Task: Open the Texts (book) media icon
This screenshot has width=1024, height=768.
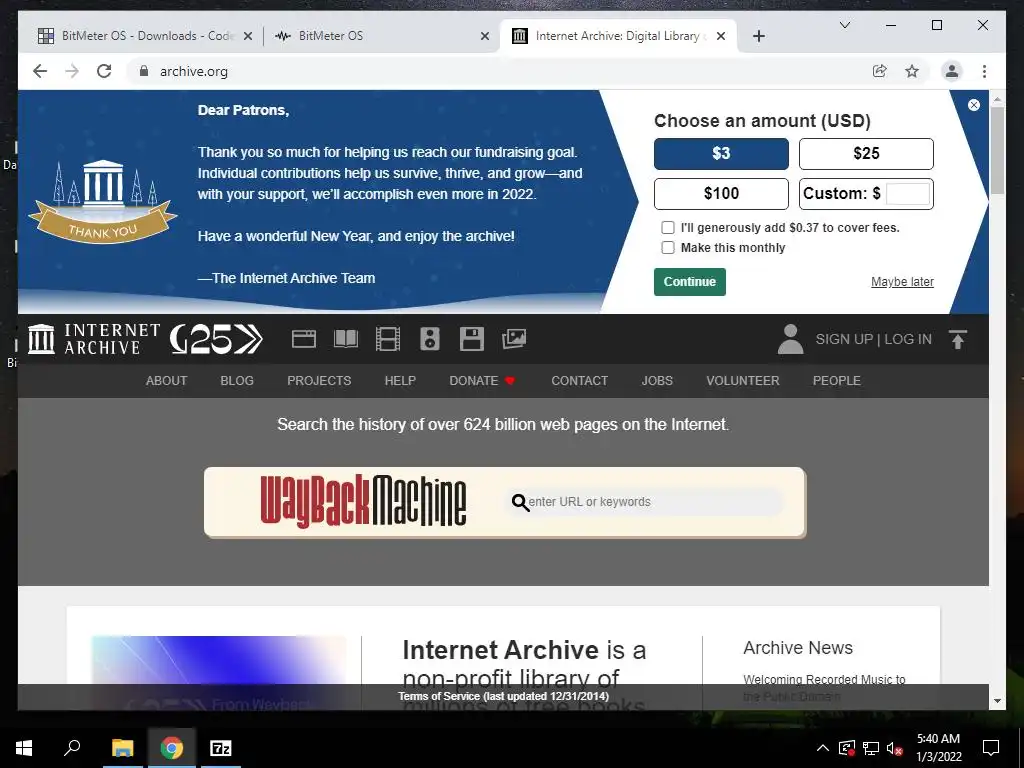Action: pos(345,339)
